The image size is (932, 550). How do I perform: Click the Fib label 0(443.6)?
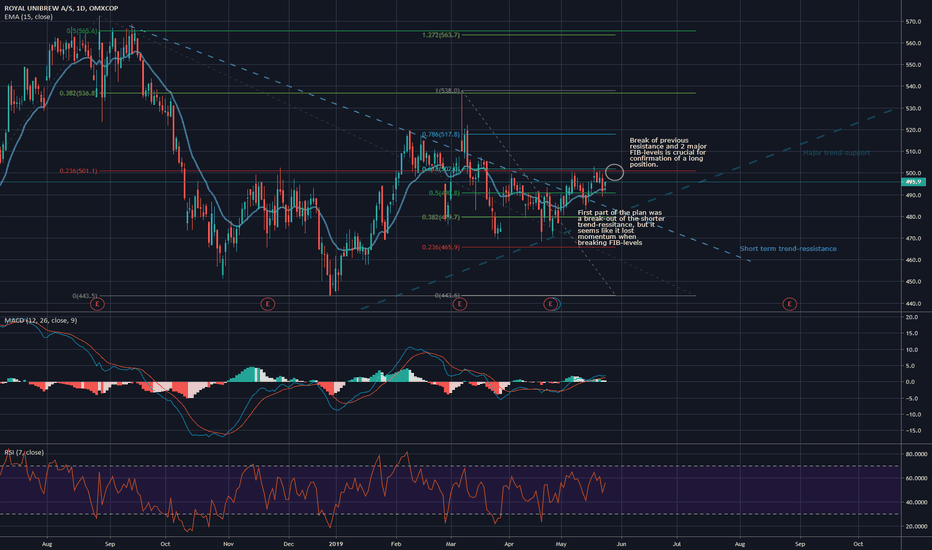tap(448, 296)
